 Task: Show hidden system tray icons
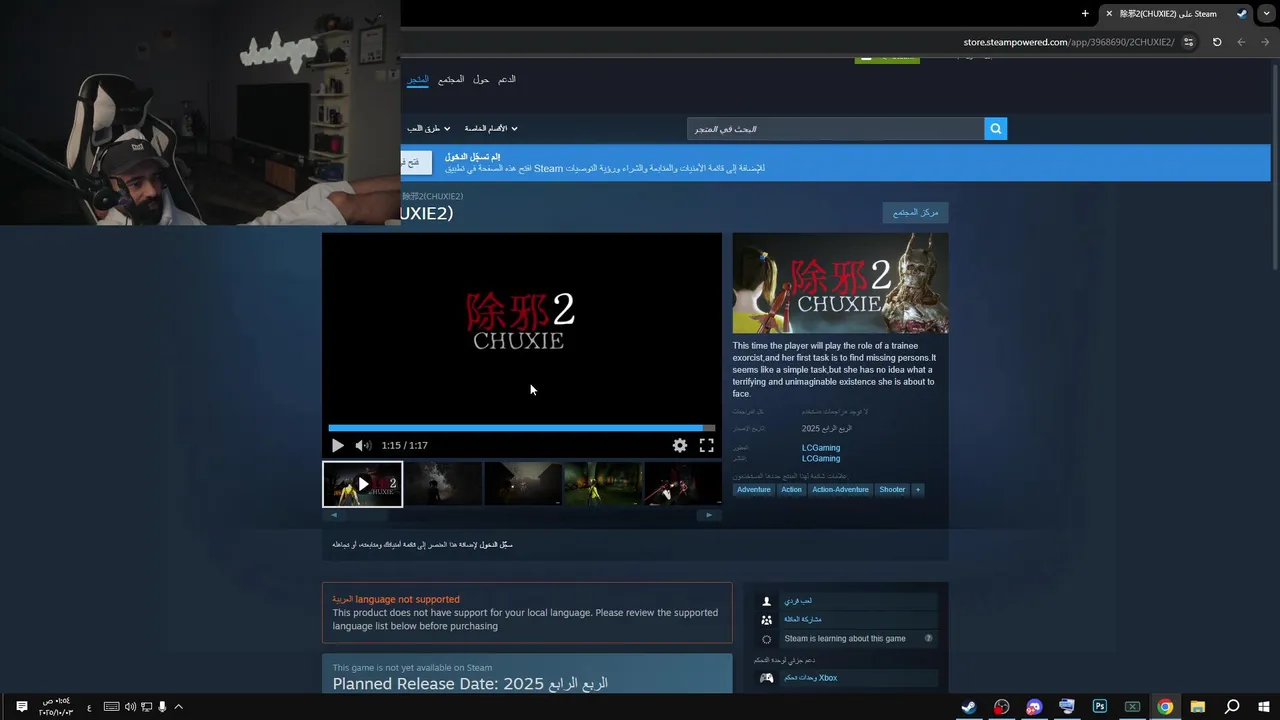coord(178,707)
